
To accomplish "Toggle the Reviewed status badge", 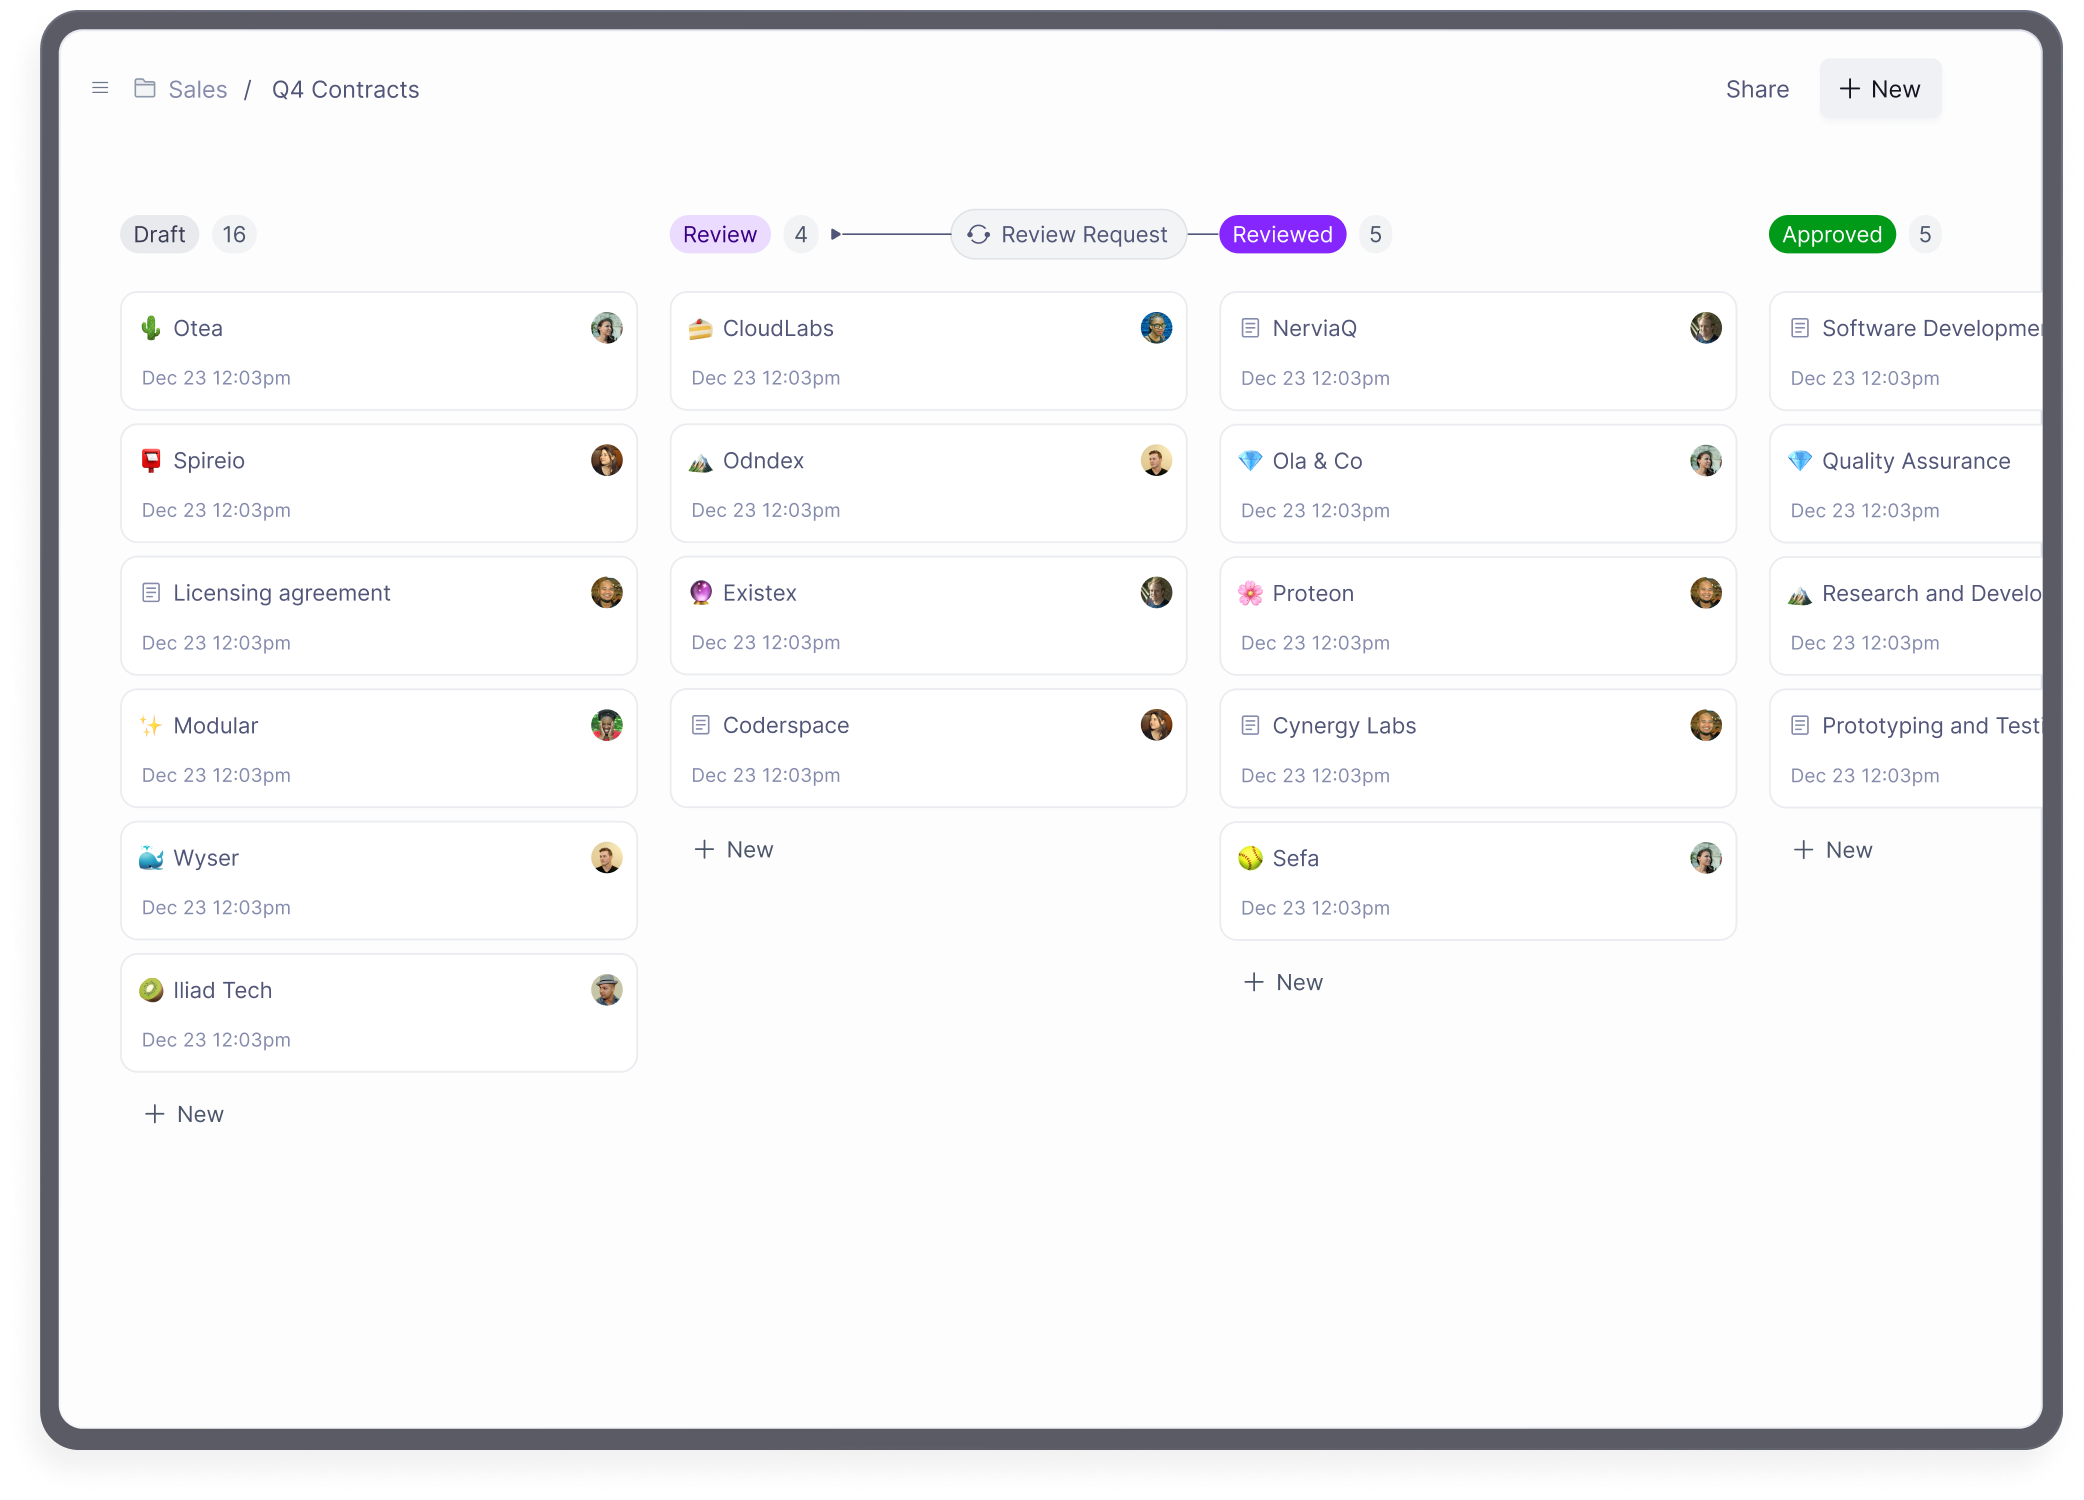I will click(1282, 234).
